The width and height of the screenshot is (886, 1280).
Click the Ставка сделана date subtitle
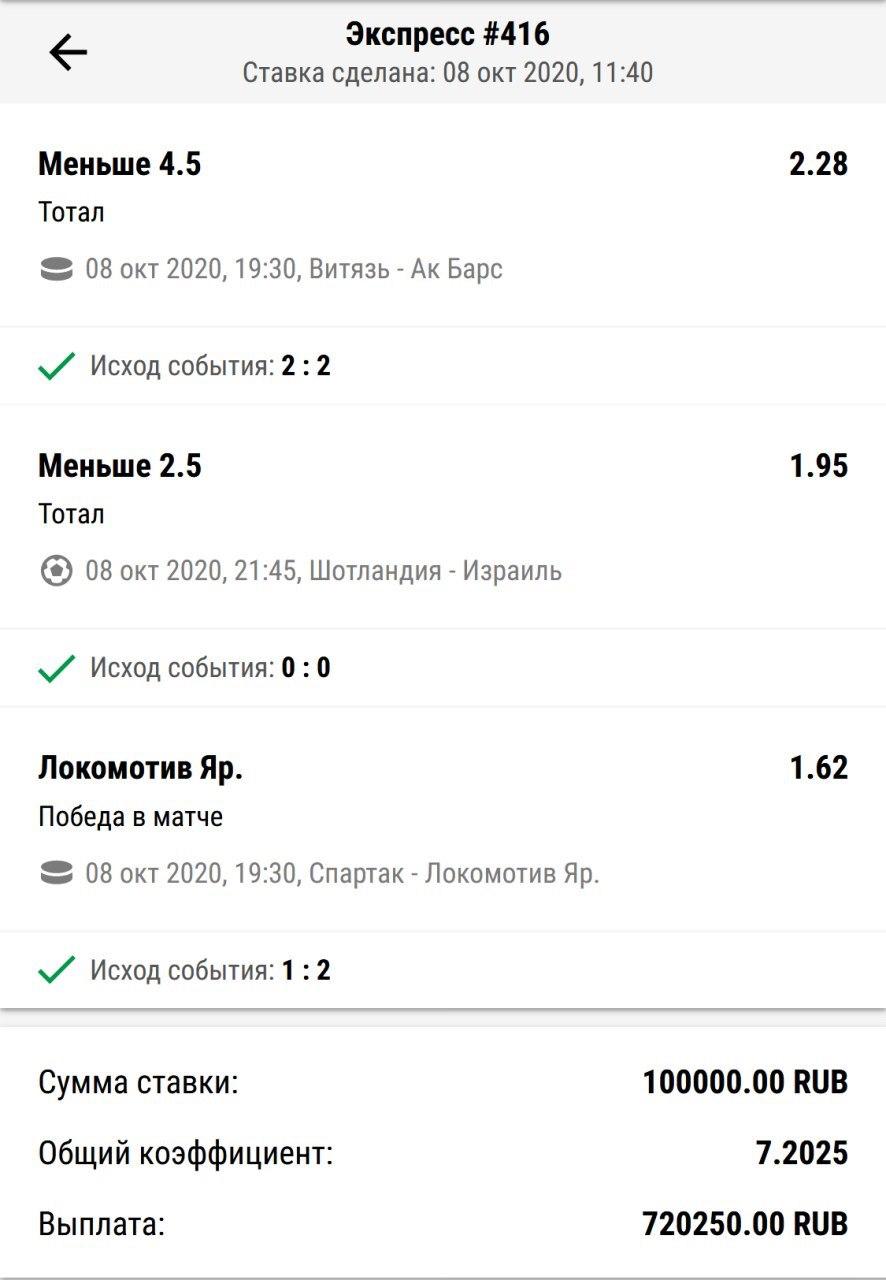coord(447,73)
